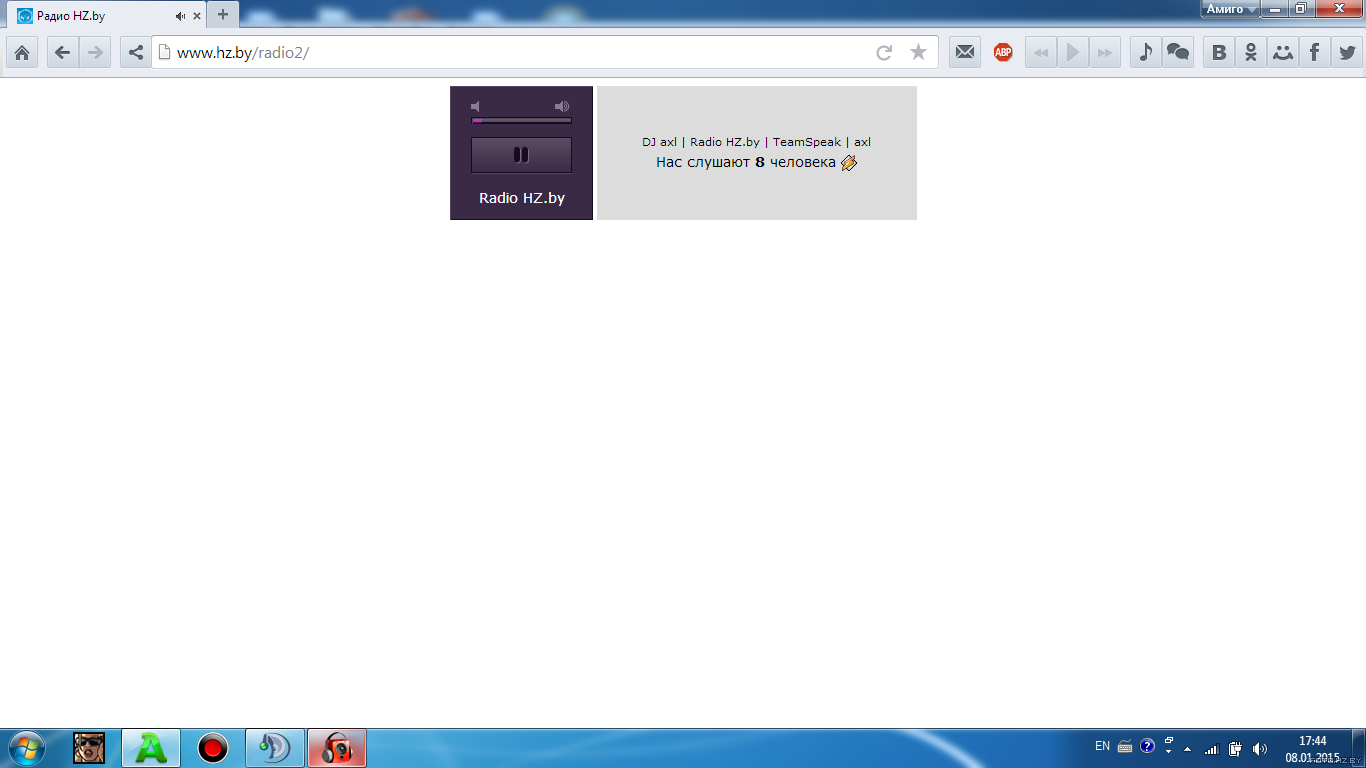Open the sunglasses-face game icon in taskbar
Screen dimensions: 1366x768
[x=89, y=748]
